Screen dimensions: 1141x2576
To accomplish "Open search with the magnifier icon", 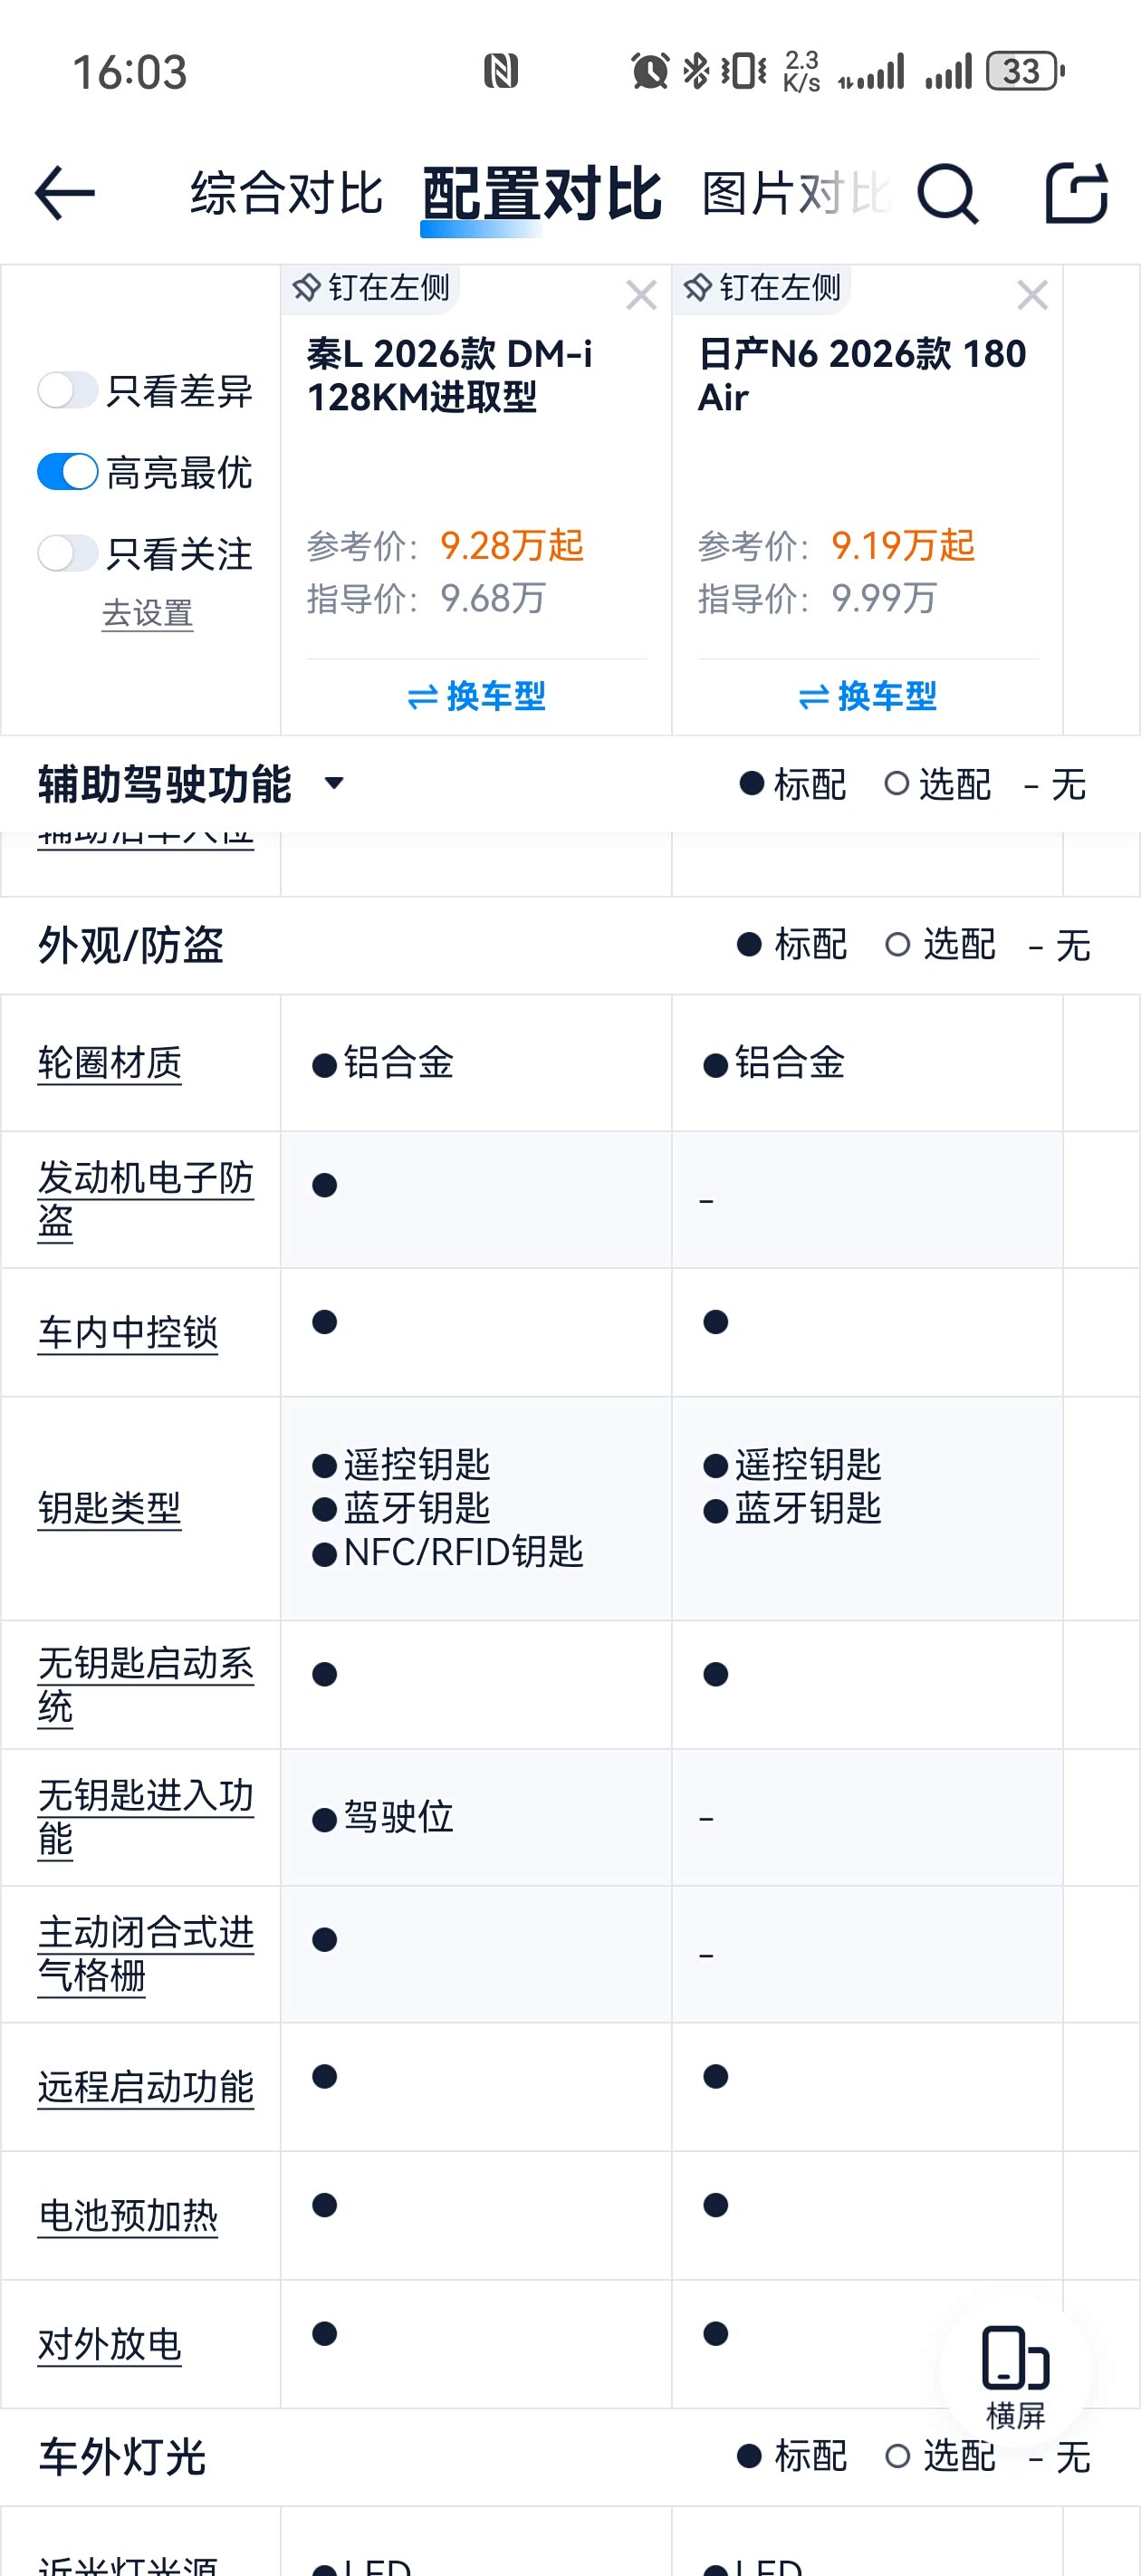I will (x=946, y=193).
